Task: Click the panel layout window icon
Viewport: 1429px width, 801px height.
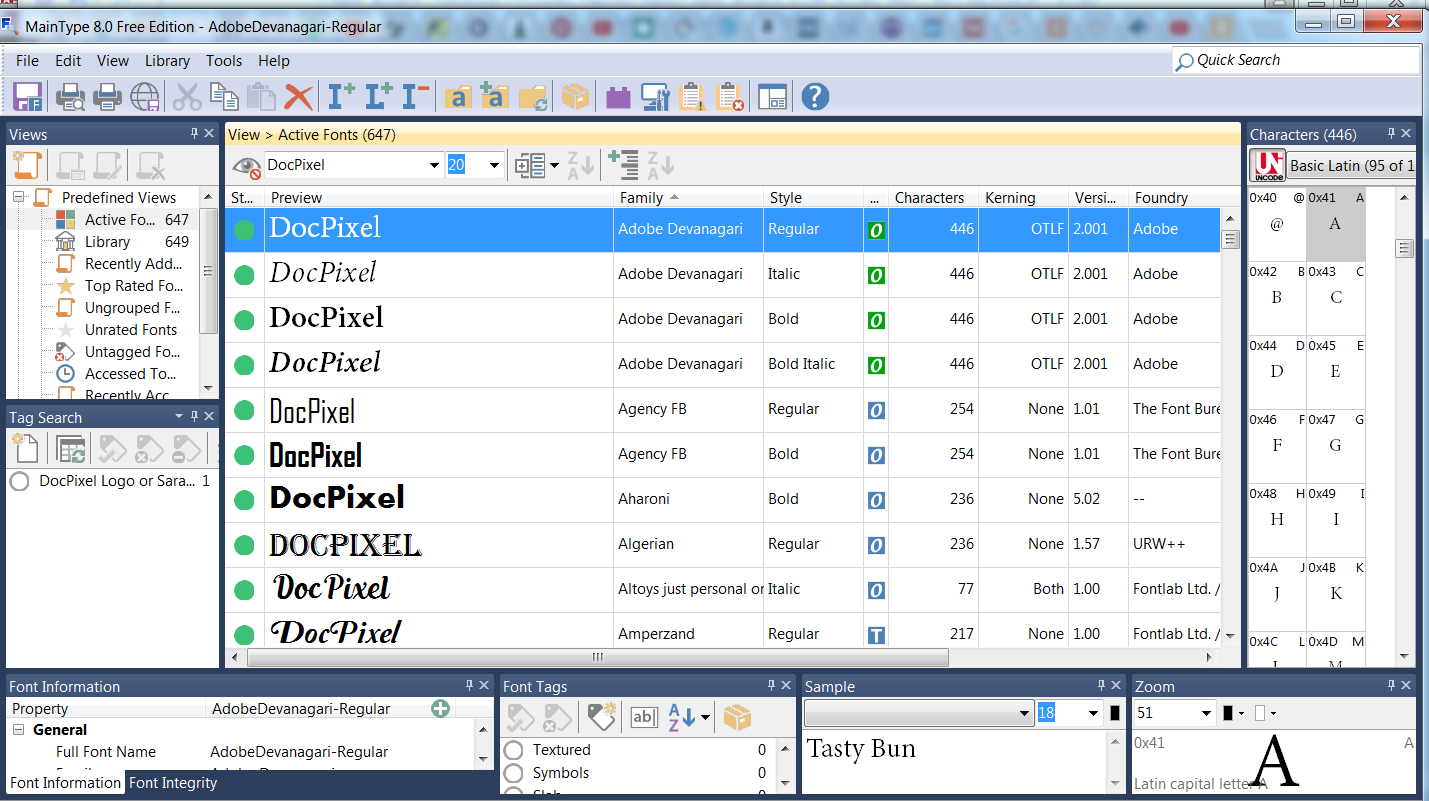Action: pyautogui.click(x=772, y=97)
